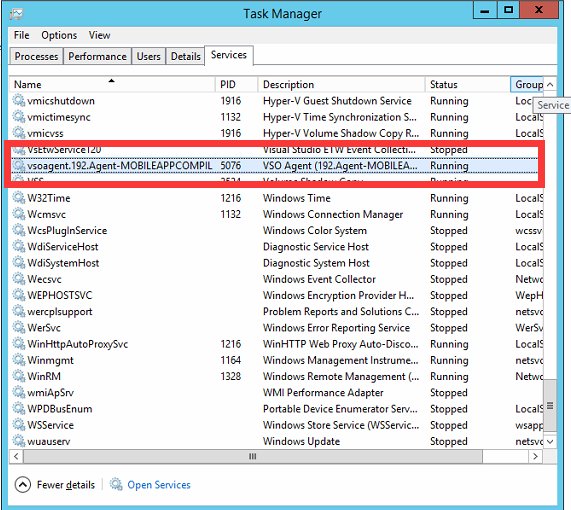571x510 pixels.
Task: Open the Options menu
Action: pyautogui.click(x=59, y=35)
